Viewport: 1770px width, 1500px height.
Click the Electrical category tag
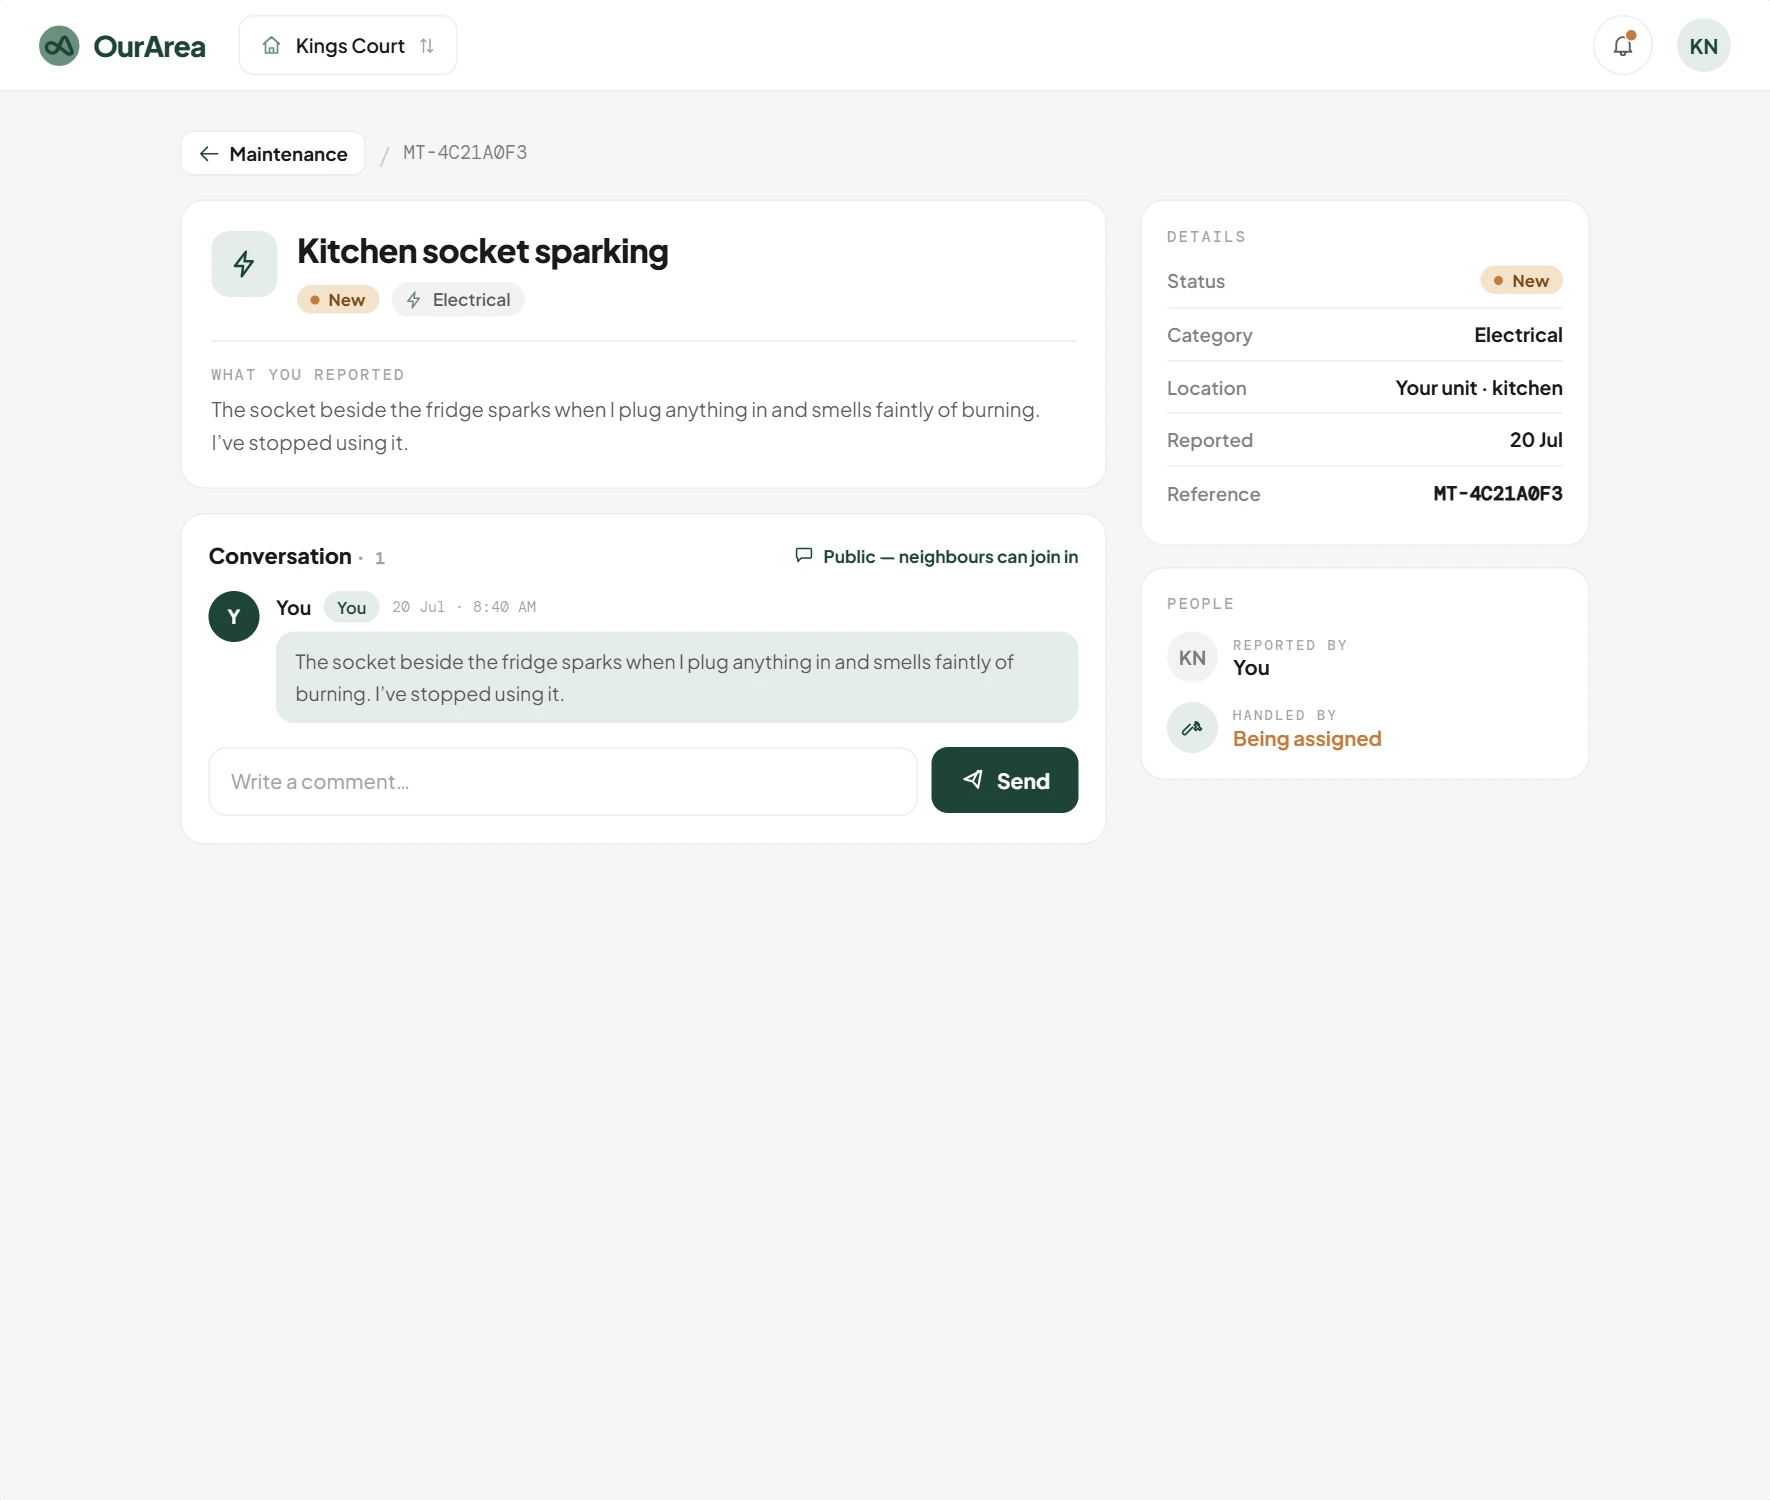[458, 300]
